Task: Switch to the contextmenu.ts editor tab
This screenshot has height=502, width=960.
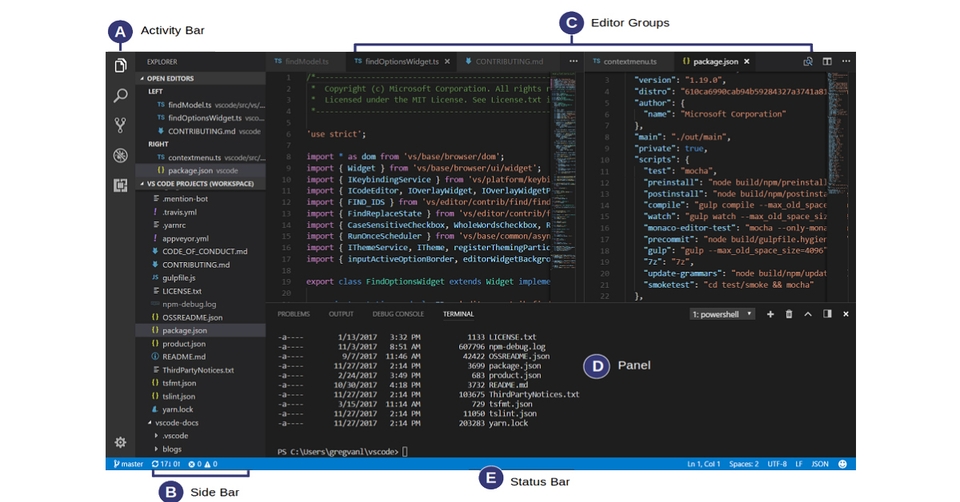Action: pos(629,61)
